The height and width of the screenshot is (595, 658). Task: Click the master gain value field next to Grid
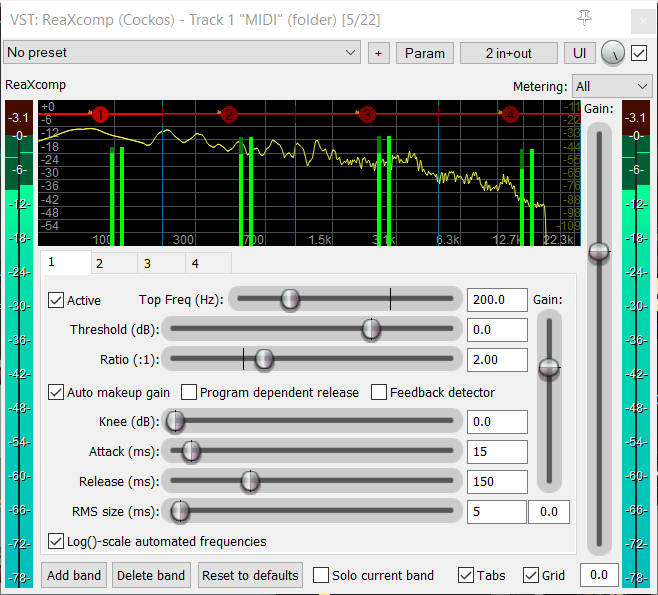[599, 575]
